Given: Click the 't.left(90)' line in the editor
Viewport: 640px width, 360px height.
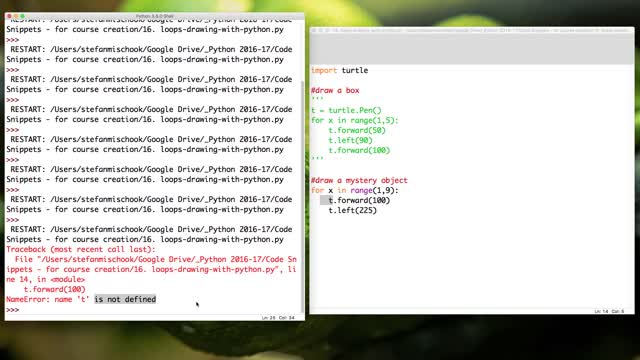Looking at the screenshot, I should (x=350, y=140).
